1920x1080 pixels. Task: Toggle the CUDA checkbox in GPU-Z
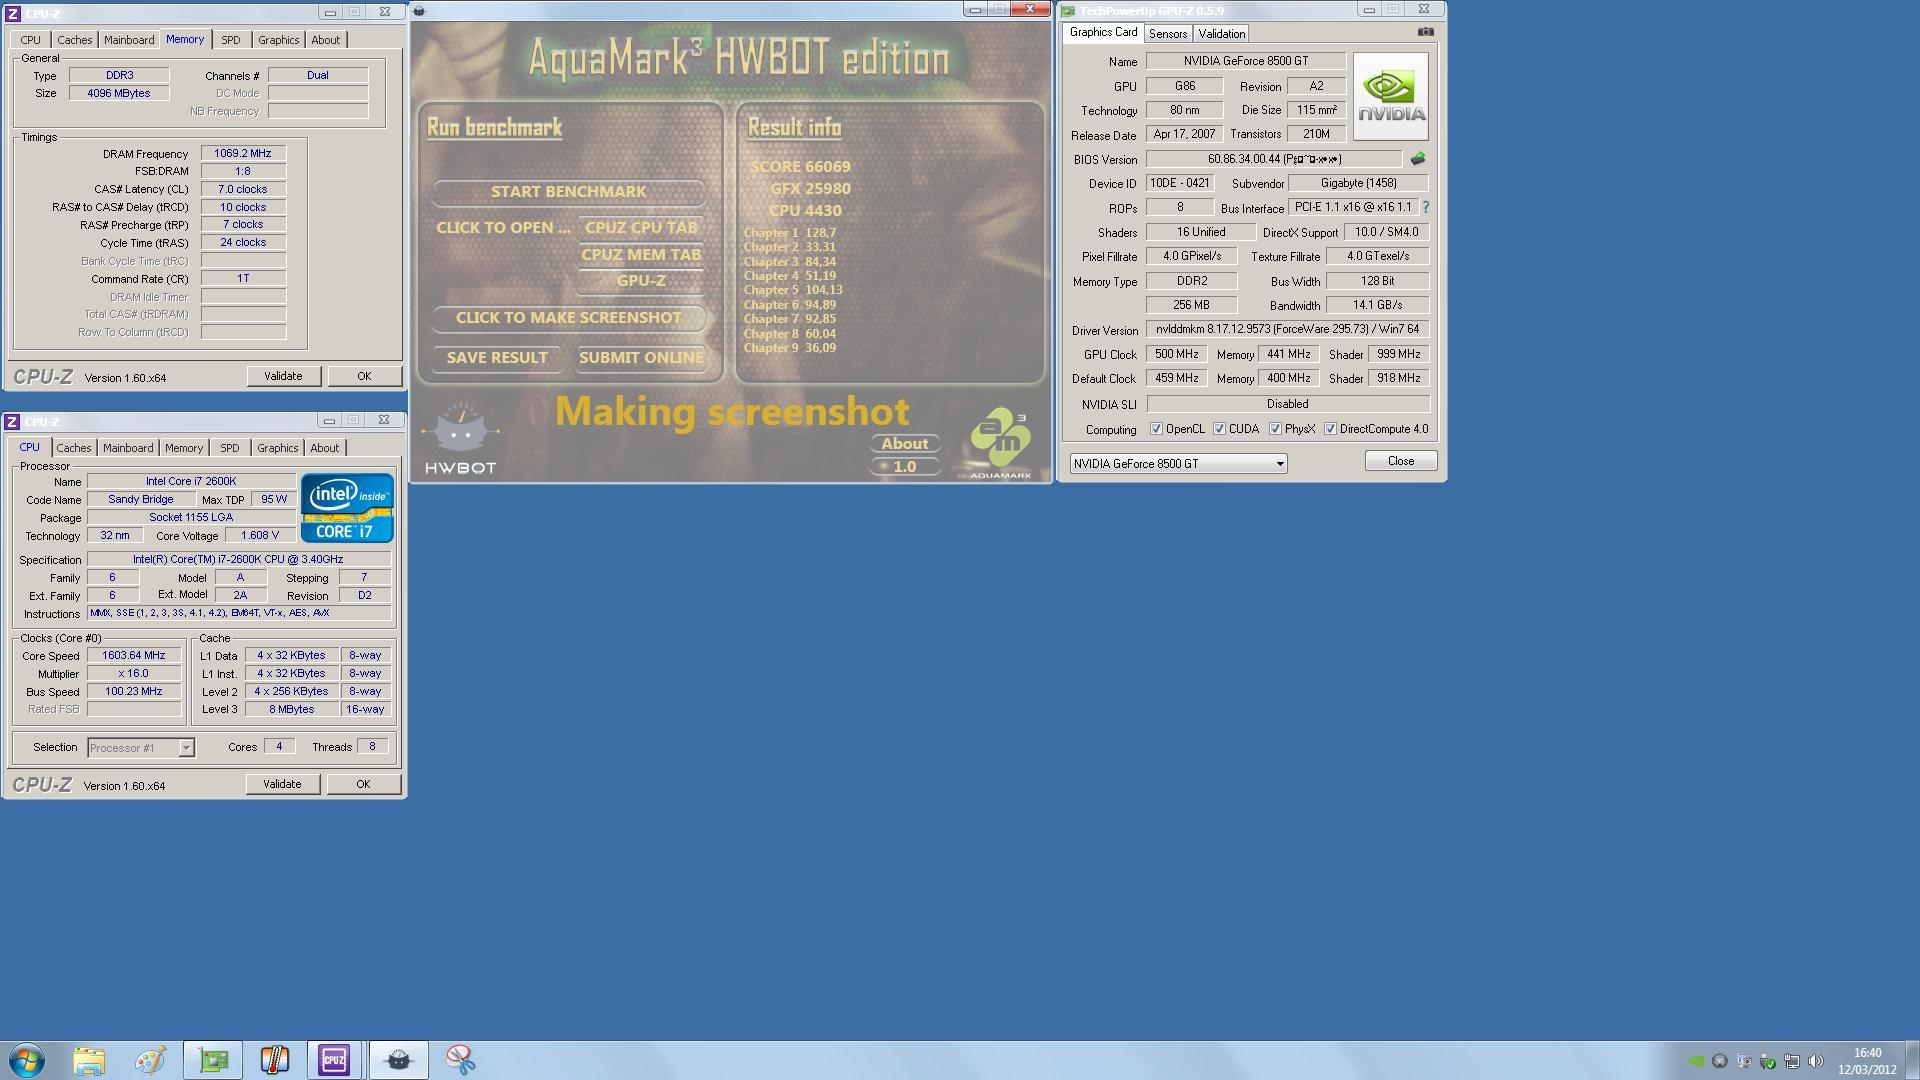tap(1219, 429)
